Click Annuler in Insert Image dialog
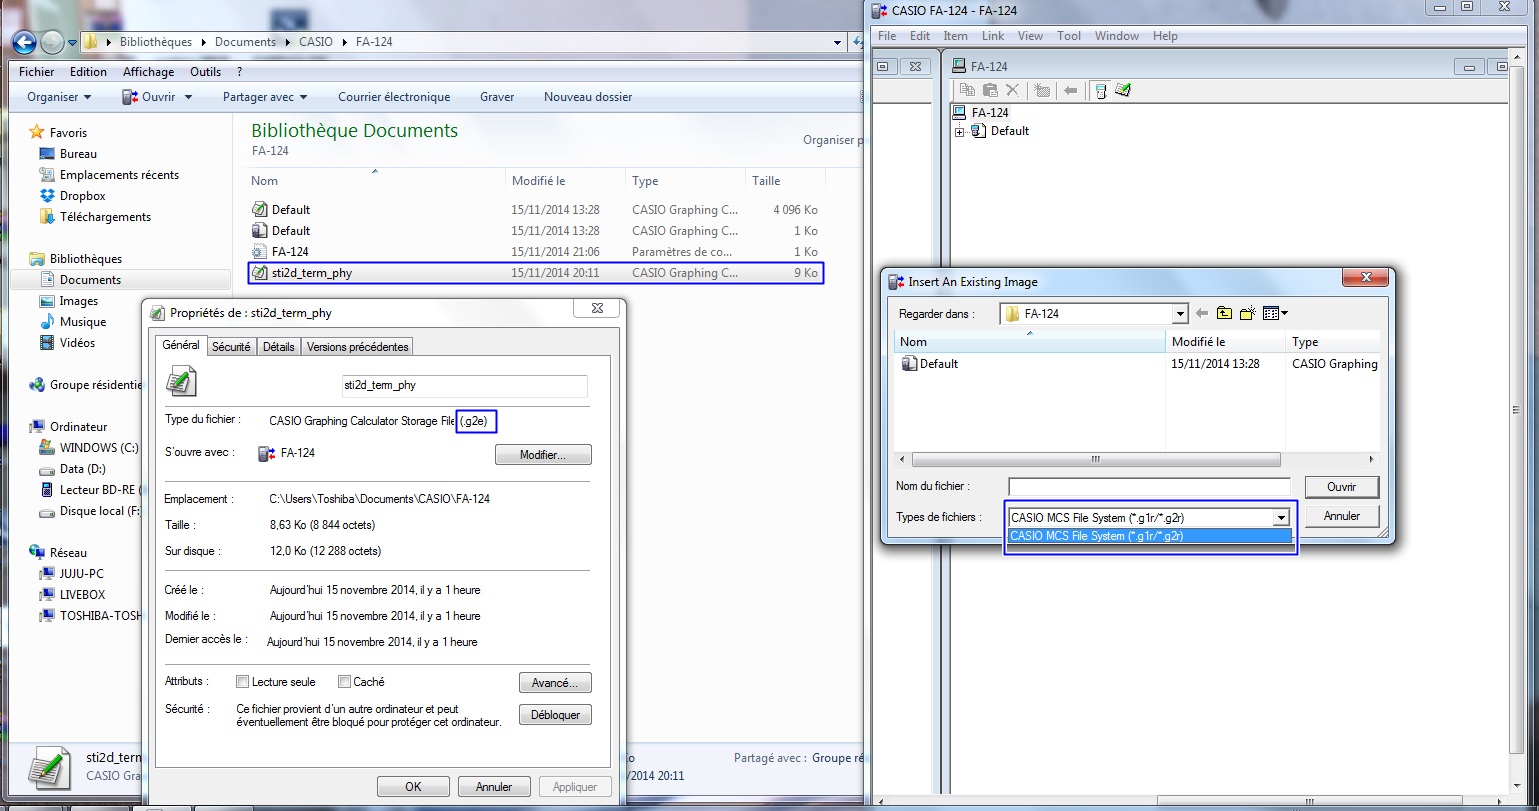The image size is (1539, 811). click(1341, 516)
